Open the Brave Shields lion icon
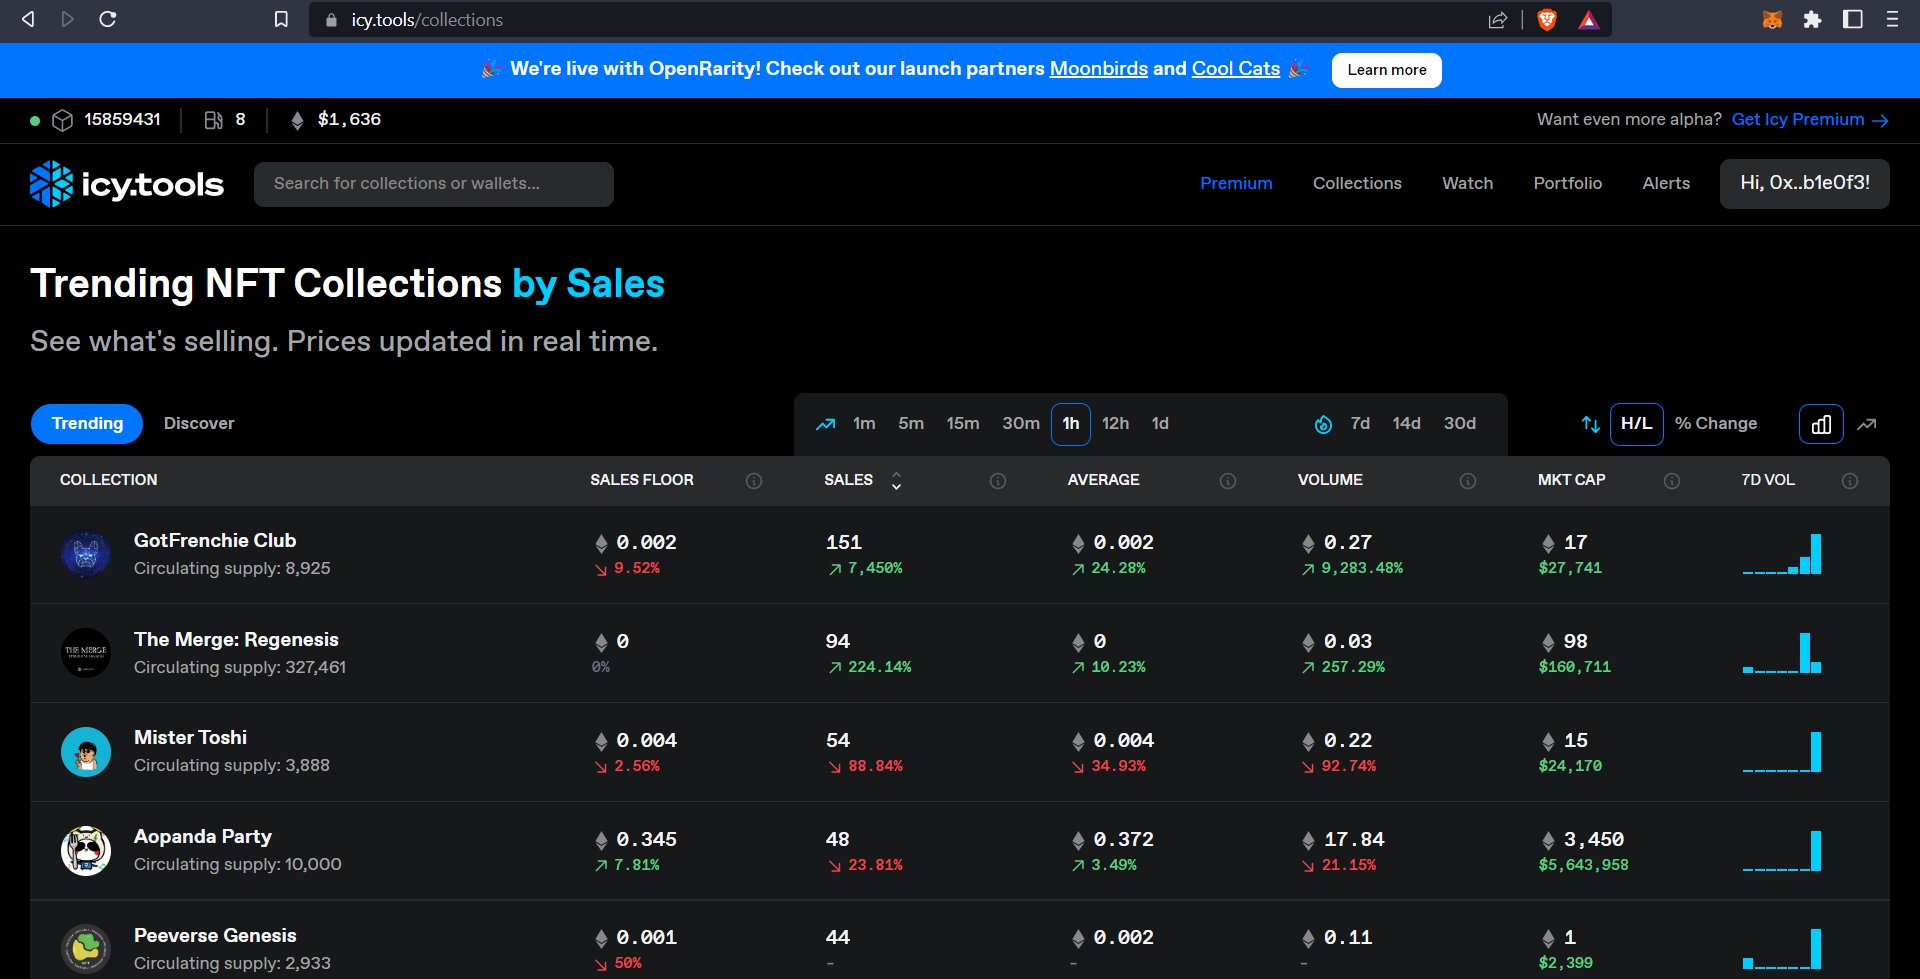Screen dimensions: 1920x979 click(x=1547, y=20)
